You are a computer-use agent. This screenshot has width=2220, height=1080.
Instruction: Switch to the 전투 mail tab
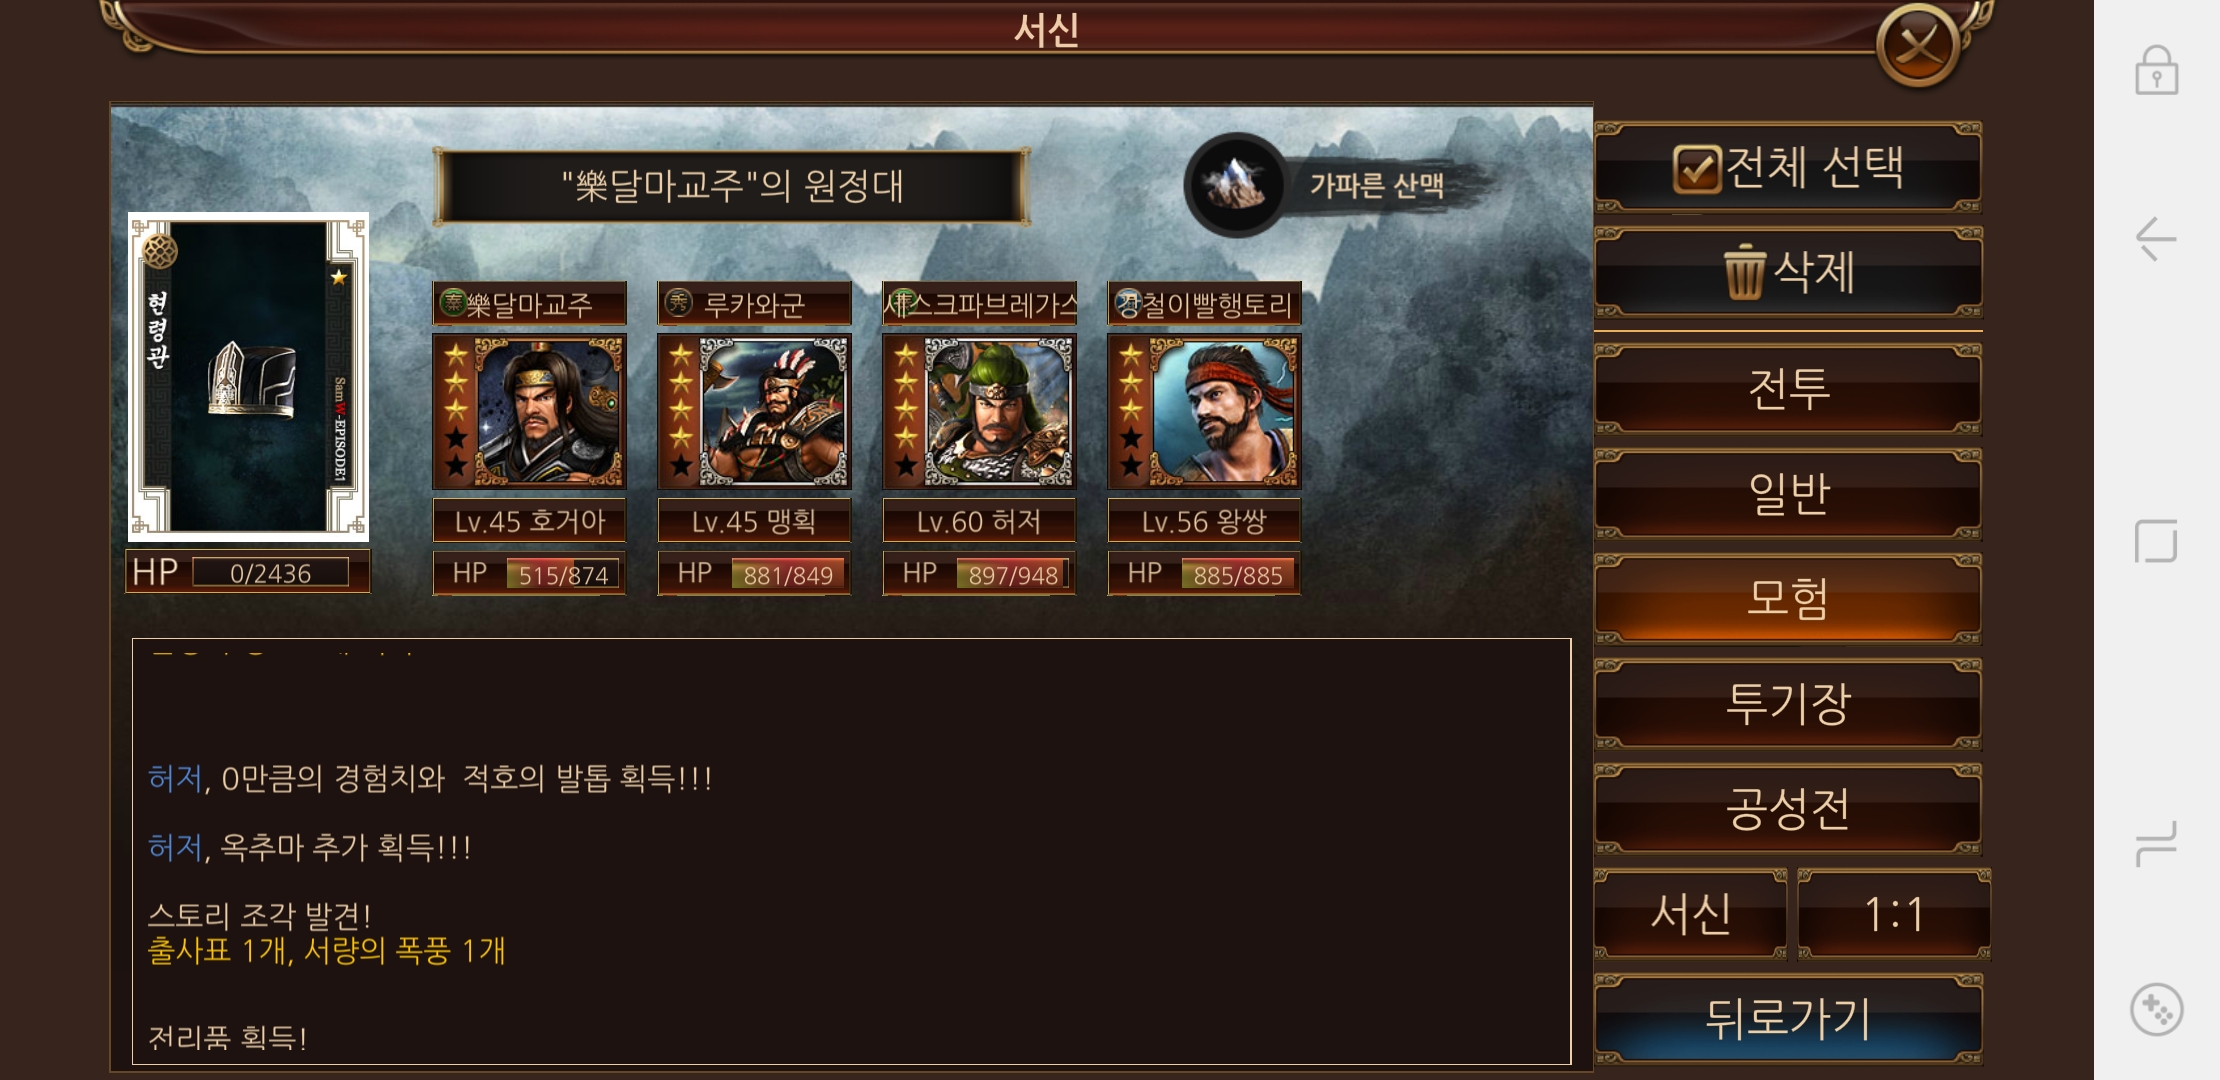tap(1788, 388)
